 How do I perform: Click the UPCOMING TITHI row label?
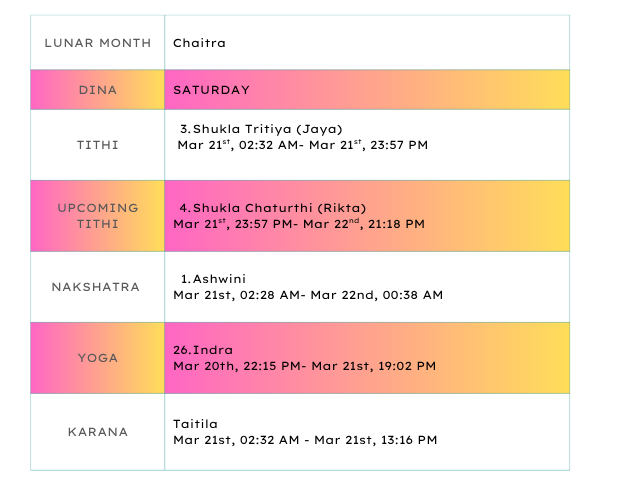98,216
